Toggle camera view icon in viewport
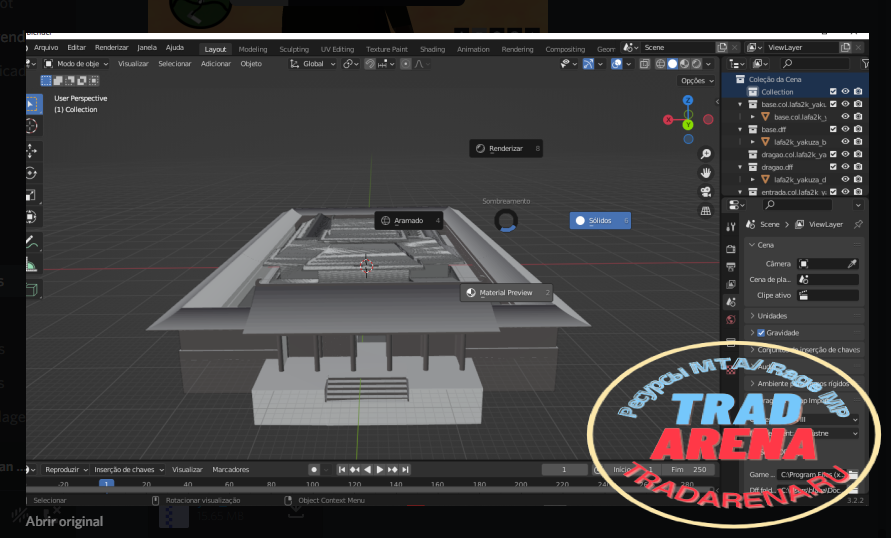 tap(705, 192)
